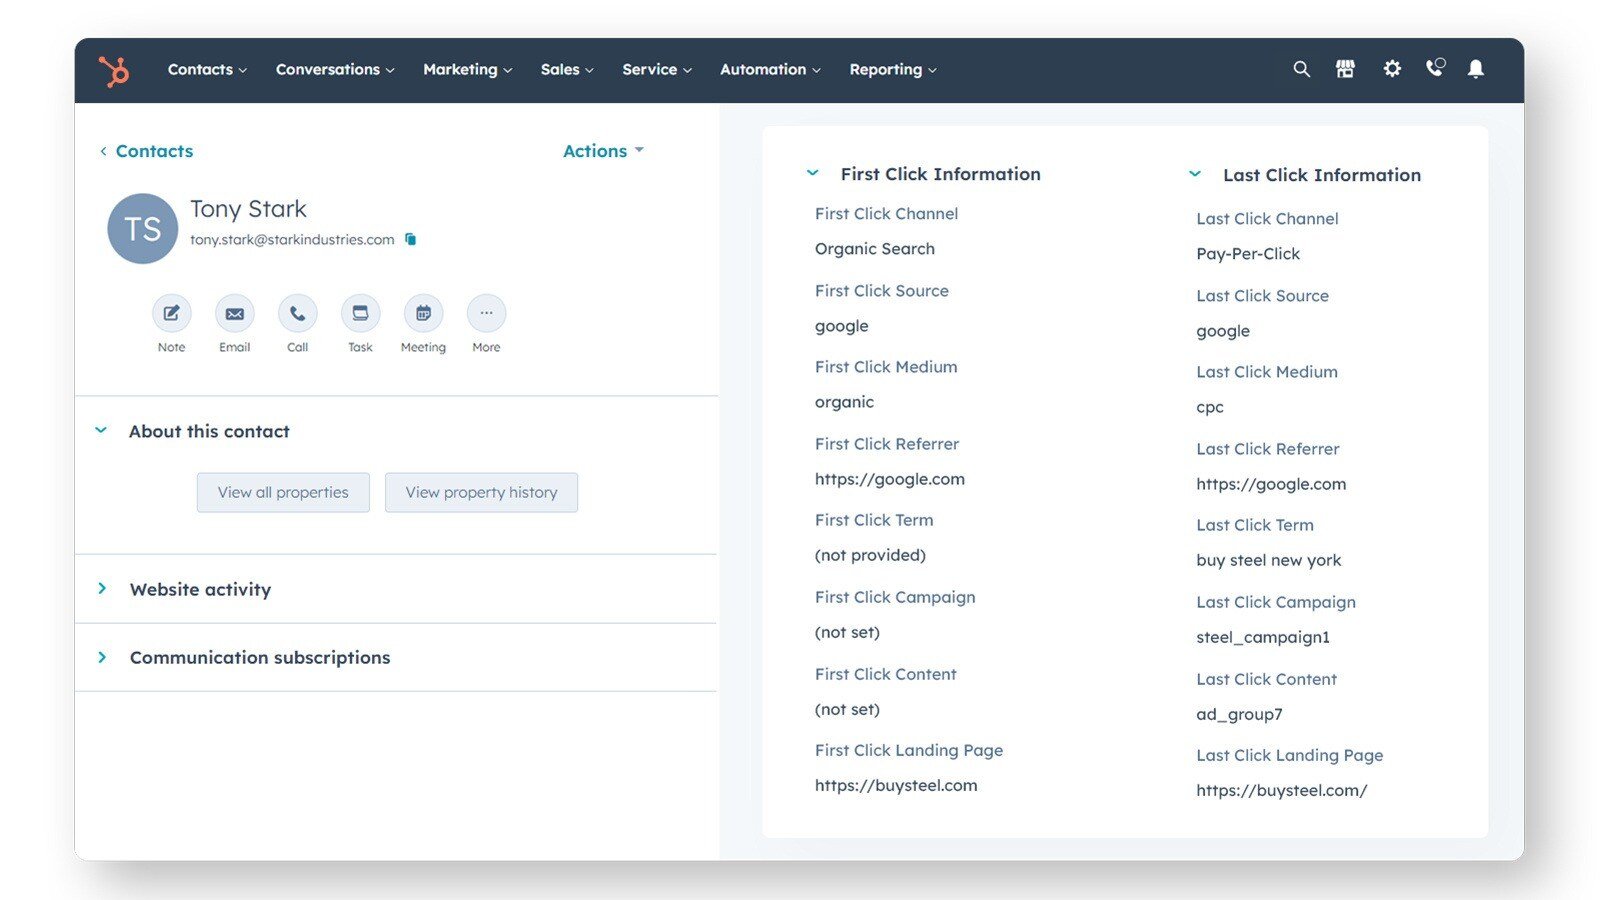Open the Reporting menu
This screenshot has height=900, width=1600.
892,70
